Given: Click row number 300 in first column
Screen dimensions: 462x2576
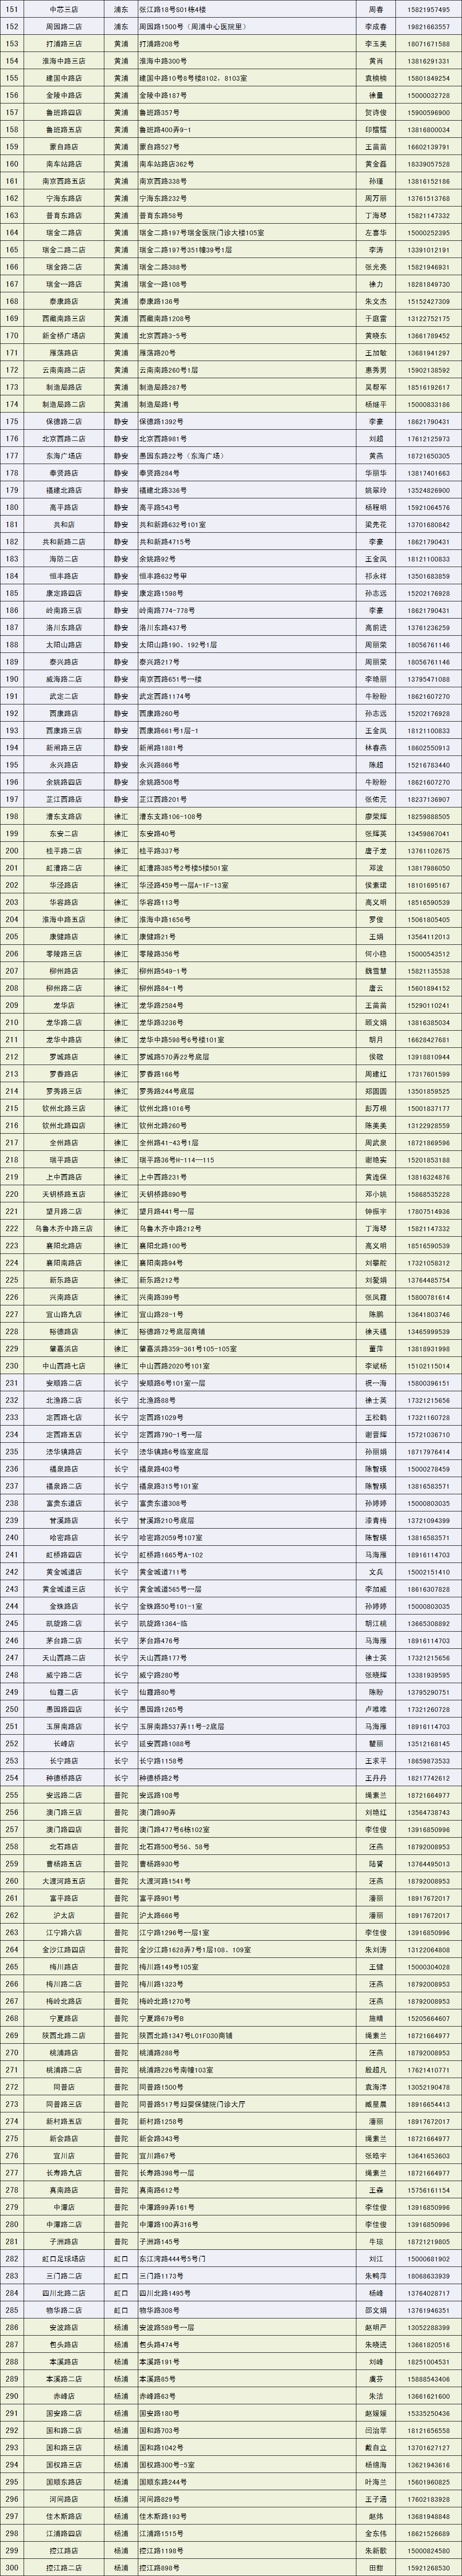Looking at the screenshot, I should 12,2567.
